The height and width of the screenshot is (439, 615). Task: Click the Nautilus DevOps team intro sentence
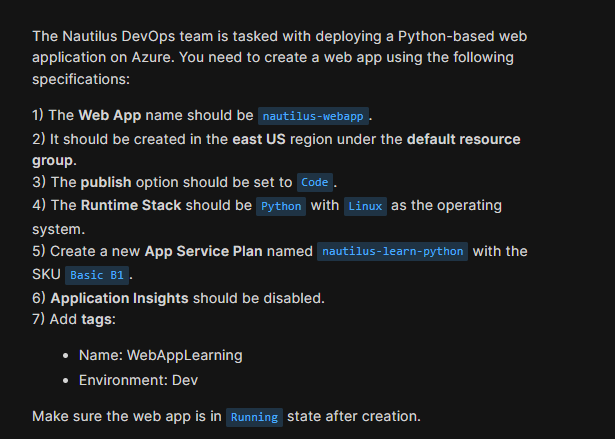(280, 58)
